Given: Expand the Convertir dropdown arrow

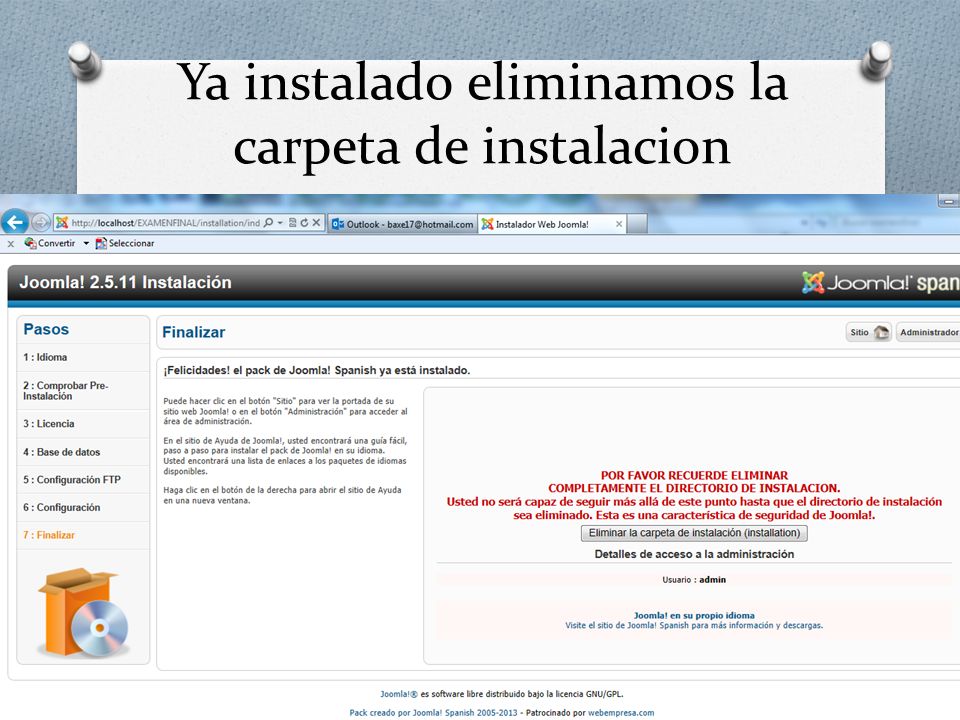Looking at the screenshot, I should point(86,243).
